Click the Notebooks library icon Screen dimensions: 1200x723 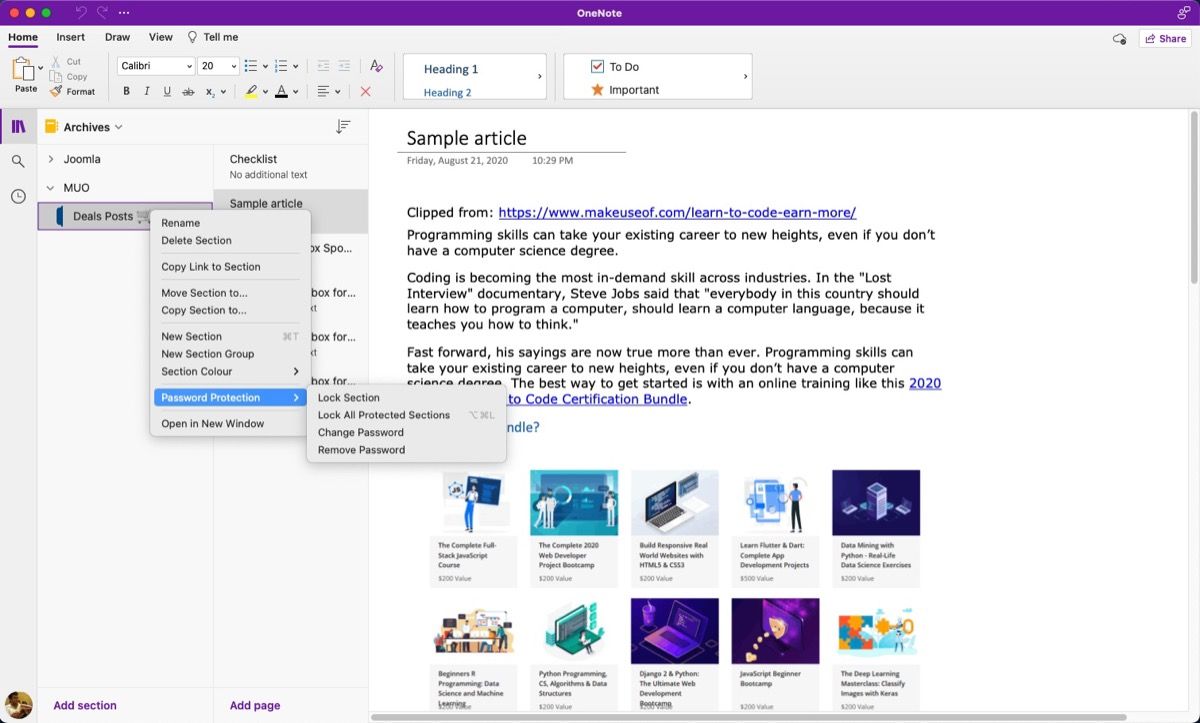click(x=17, y=126)
